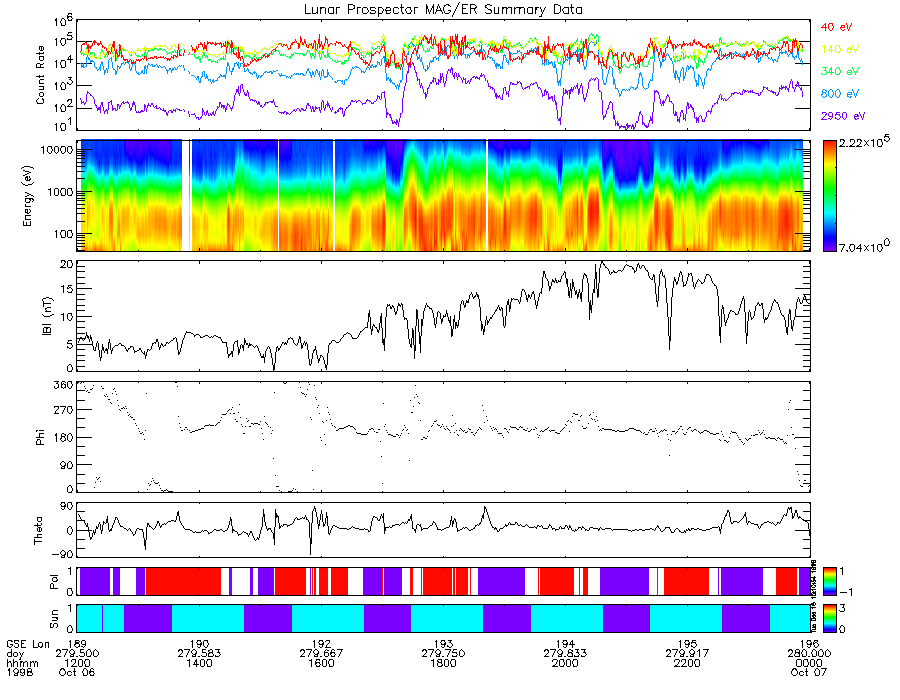
Task: Click the '-90' tick on the Theta axis
Action: pyautogui.click(x=63, y=554)
